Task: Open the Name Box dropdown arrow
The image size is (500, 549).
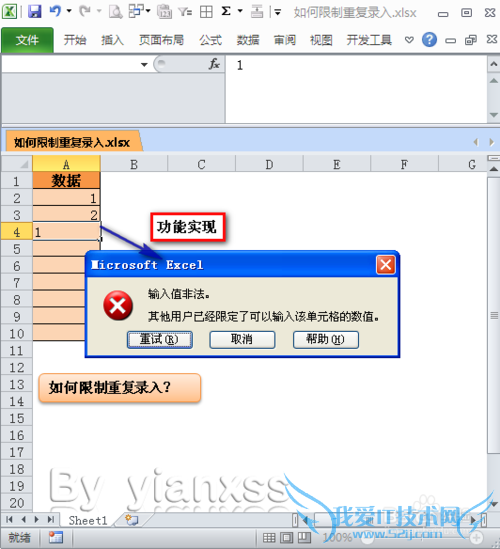Action: pos(144,64)
